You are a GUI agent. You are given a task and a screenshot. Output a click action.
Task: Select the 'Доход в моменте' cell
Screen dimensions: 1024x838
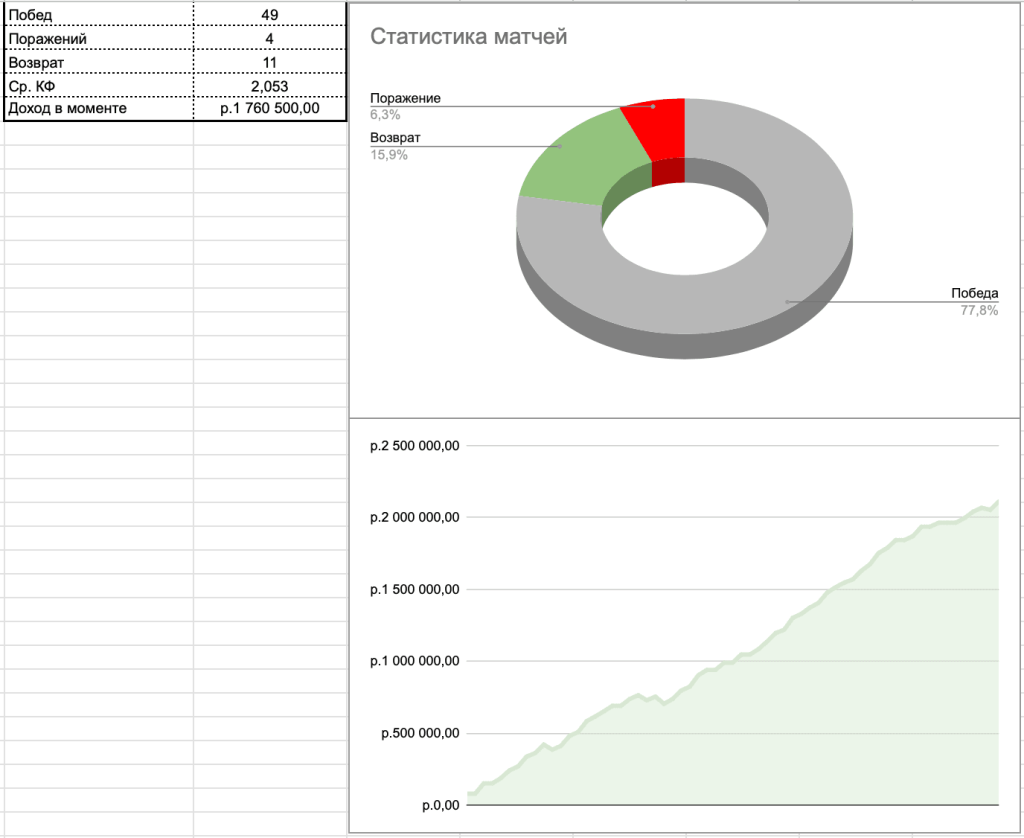click(x=99, y=108)
